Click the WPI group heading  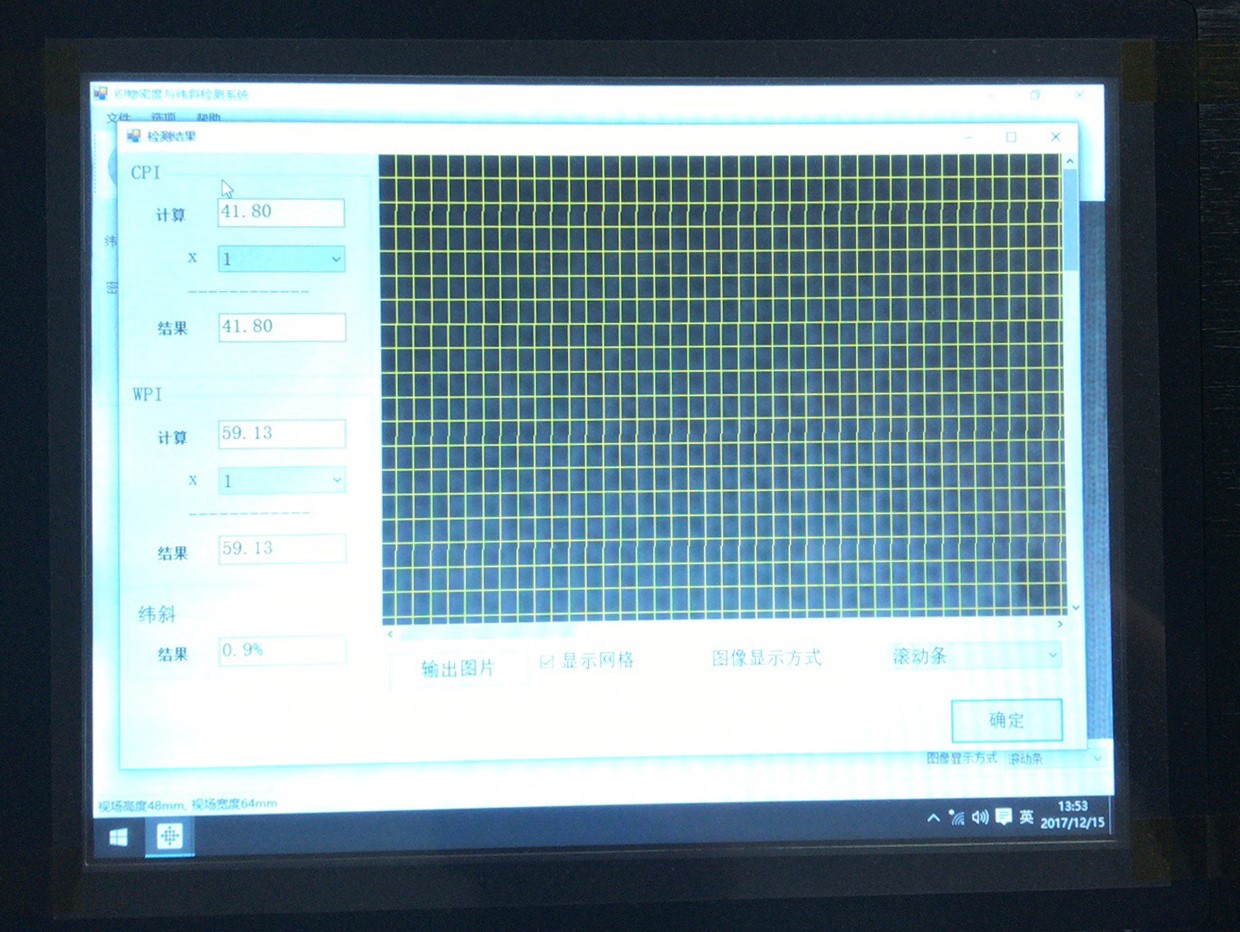(x=147, y=394)
